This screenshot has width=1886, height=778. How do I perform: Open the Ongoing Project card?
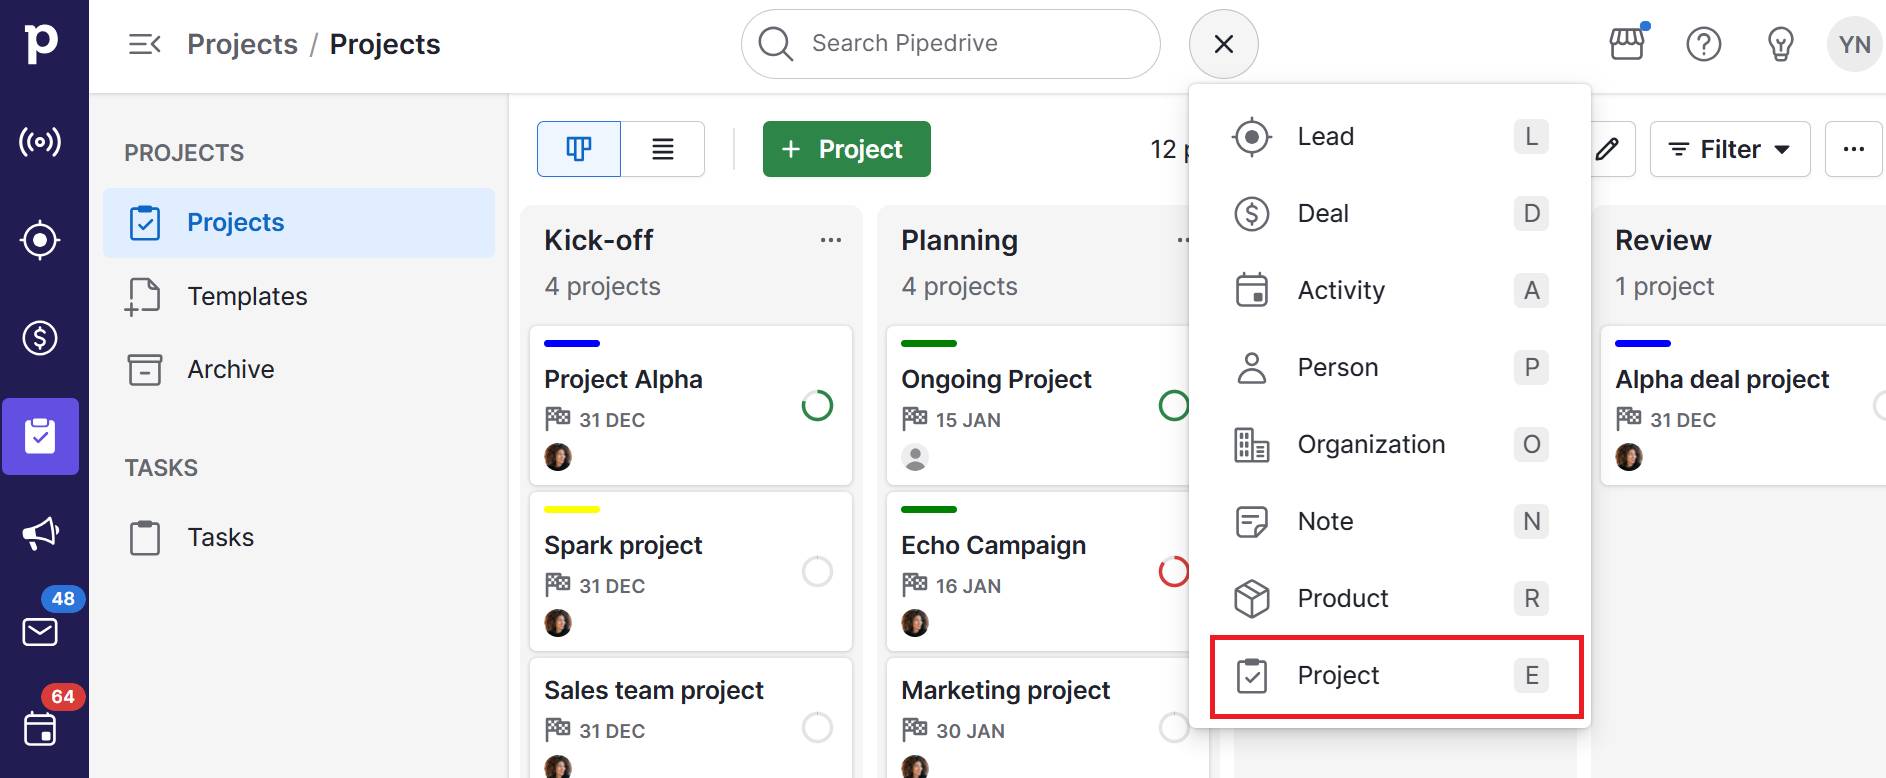coord(1037,405)
